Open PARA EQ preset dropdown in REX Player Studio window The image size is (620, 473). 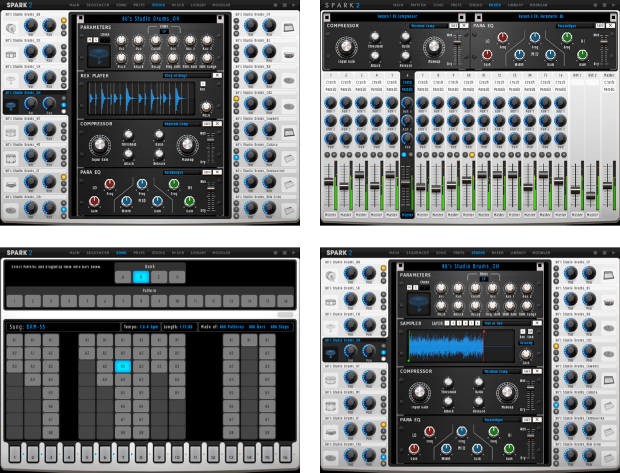pyautogui.click(x=181, y=172)
